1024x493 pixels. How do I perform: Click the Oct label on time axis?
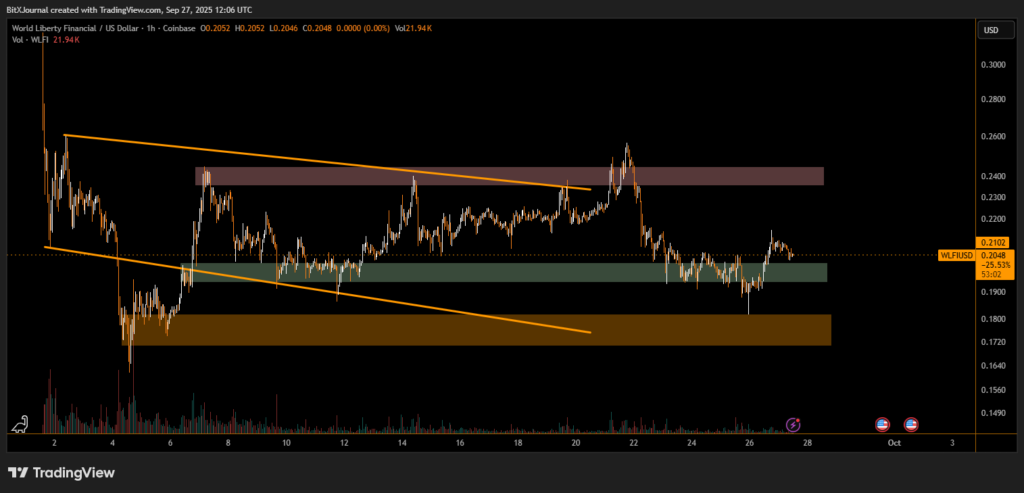[895, 441]
